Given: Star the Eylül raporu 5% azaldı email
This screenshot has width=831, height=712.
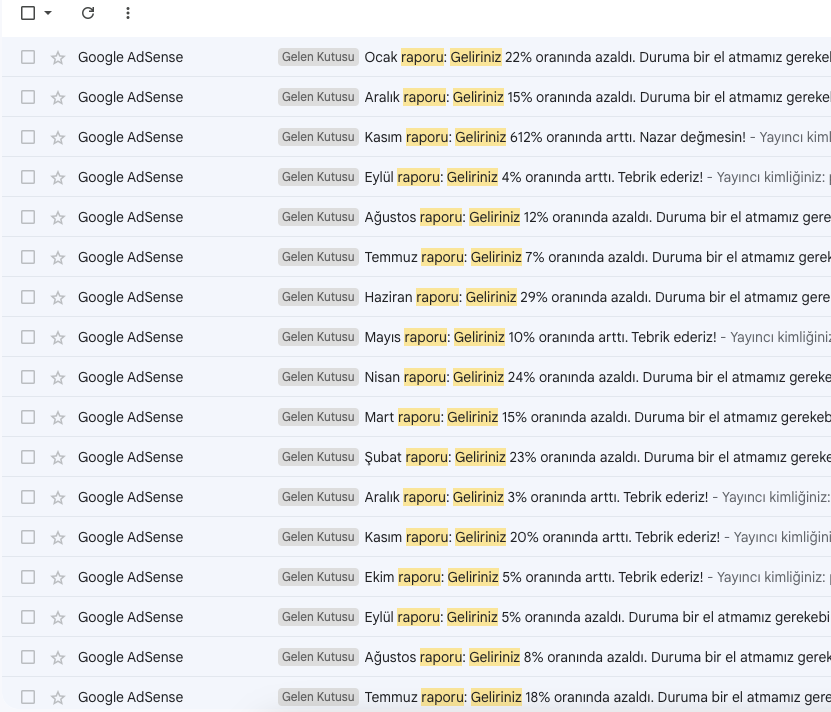Looking at the screenshot, I should (x=58, y=618).
